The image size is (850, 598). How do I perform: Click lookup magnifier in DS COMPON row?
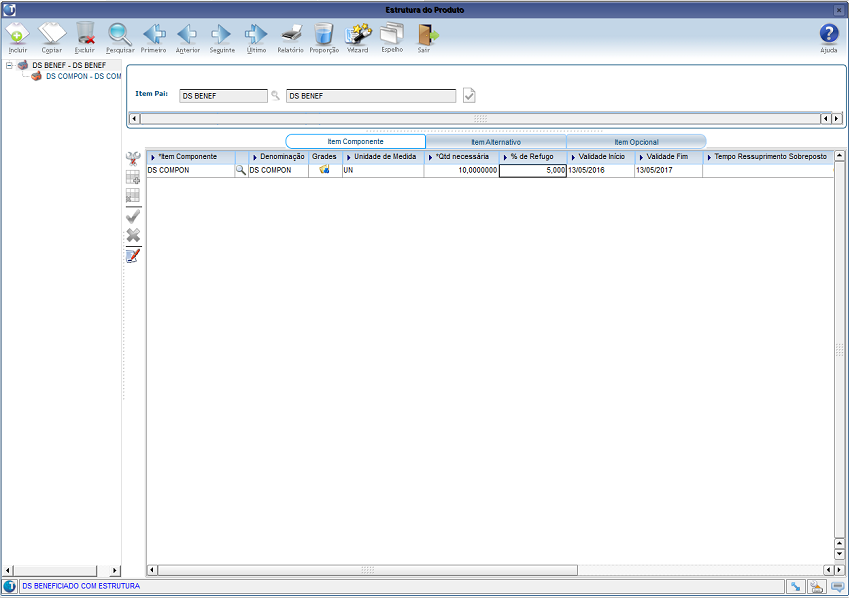pos(241,170)
